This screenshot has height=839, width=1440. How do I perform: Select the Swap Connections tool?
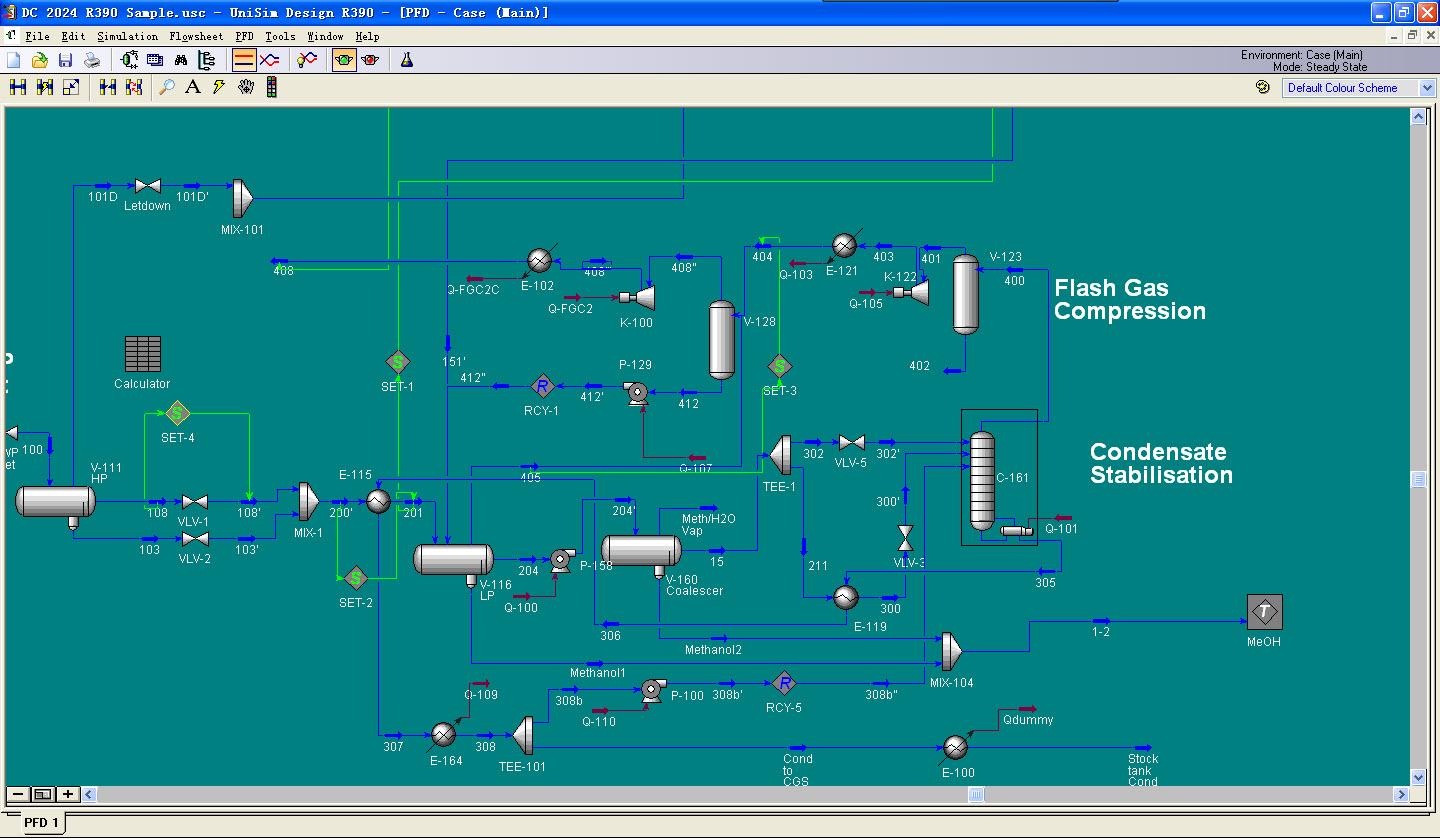[x=134, y=88]
